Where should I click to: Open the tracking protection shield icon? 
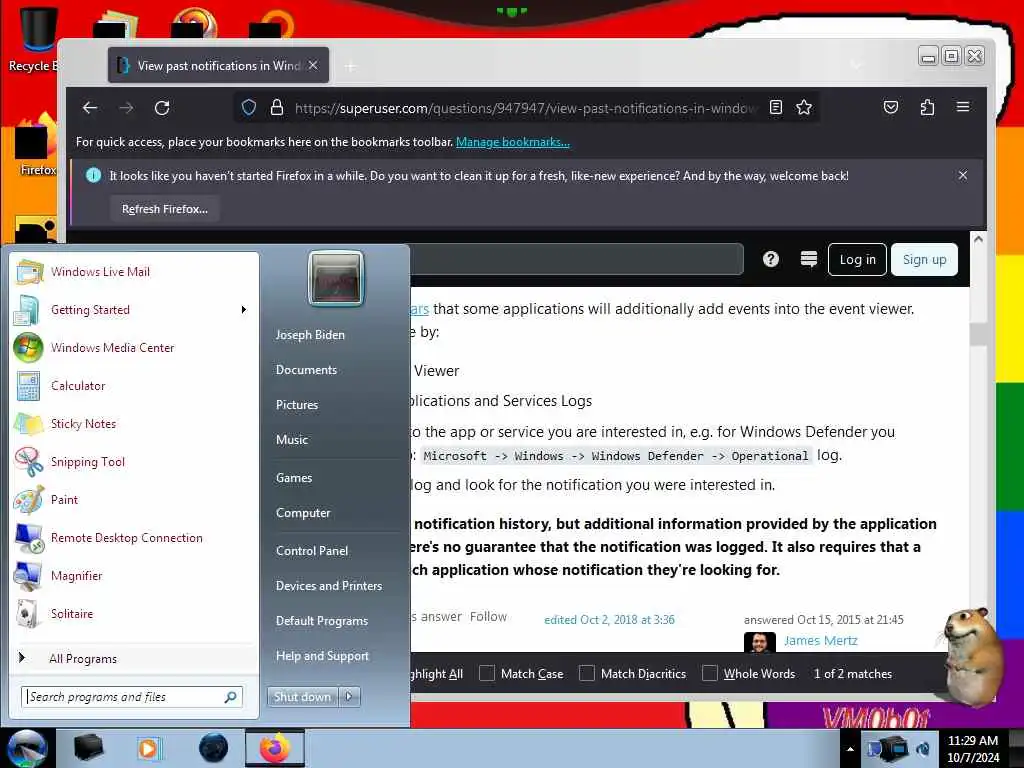tap(249, 108)
